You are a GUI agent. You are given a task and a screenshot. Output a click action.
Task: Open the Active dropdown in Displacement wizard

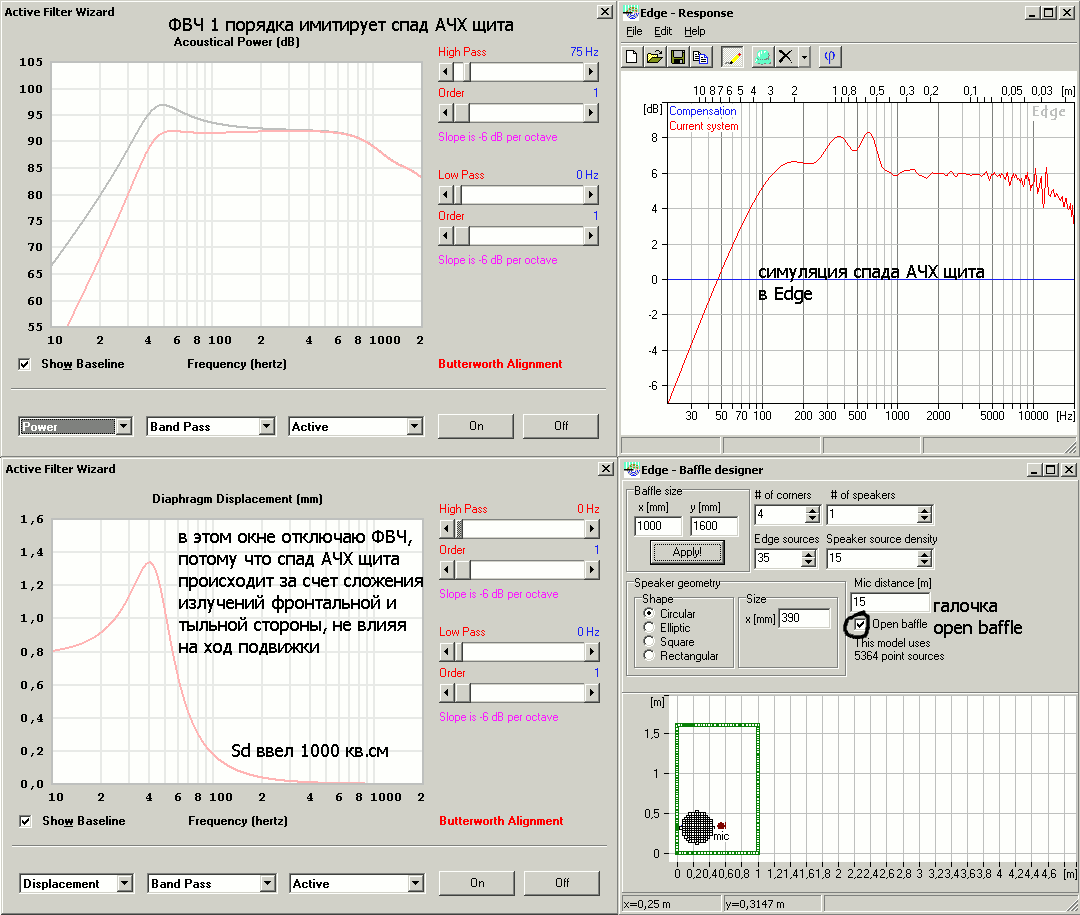point(415,883)
